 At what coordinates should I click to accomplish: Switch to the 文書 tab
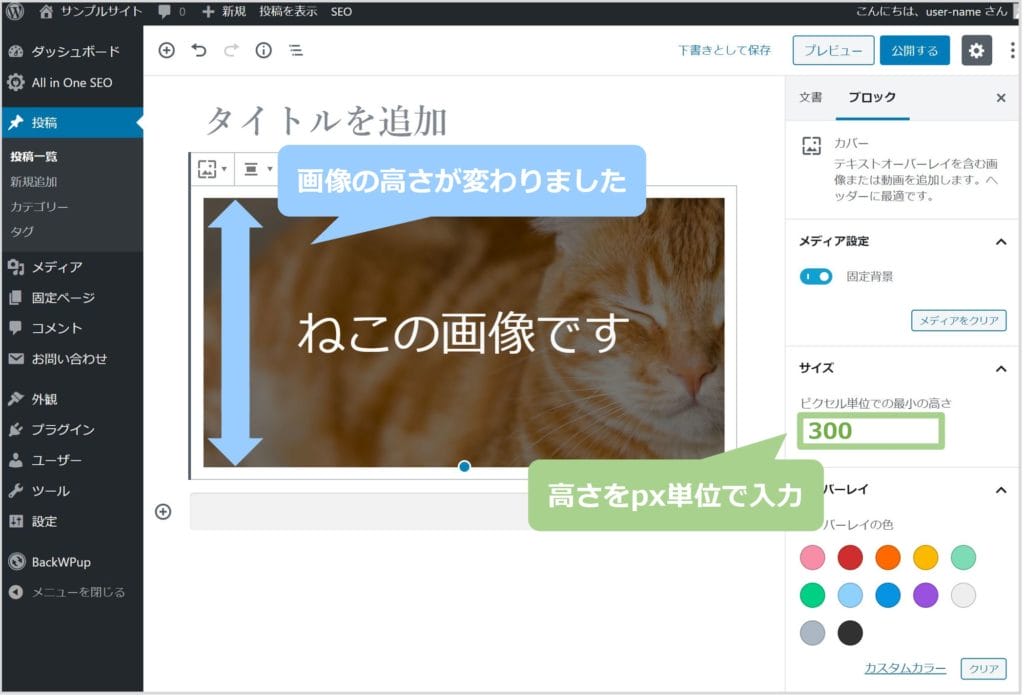coord(810,98)
